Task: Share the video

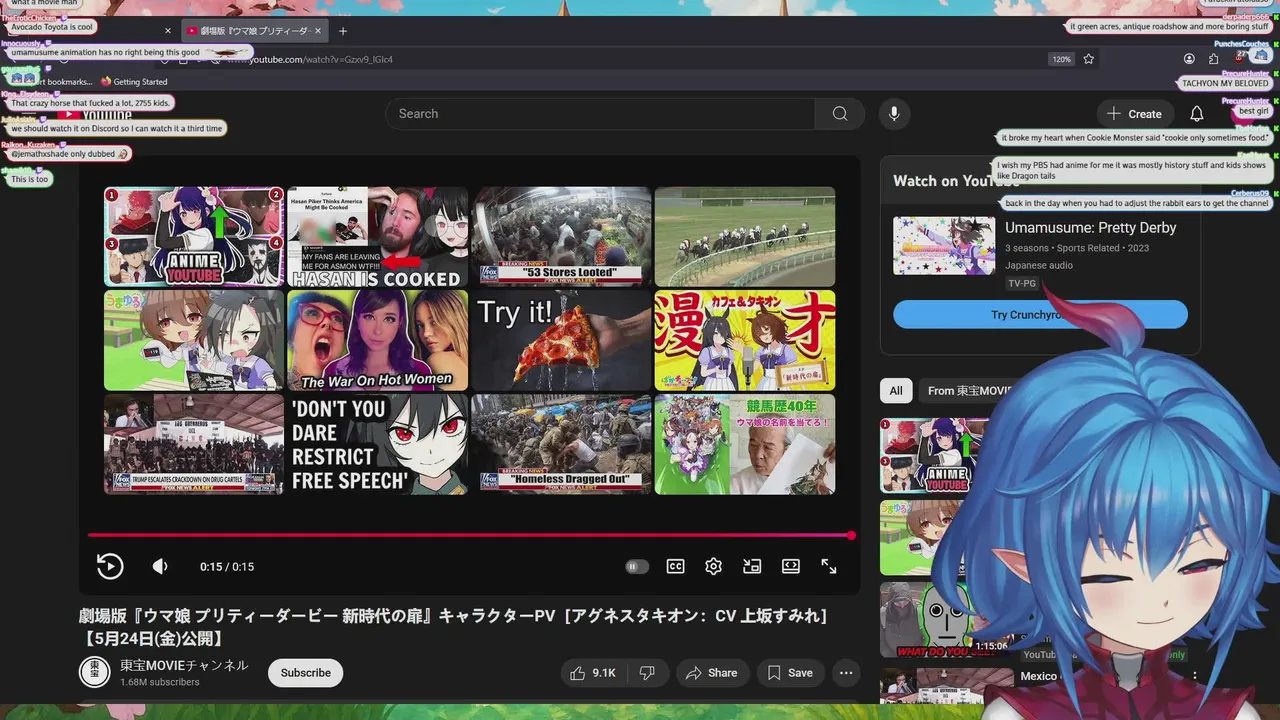Action: pos(712,673)
